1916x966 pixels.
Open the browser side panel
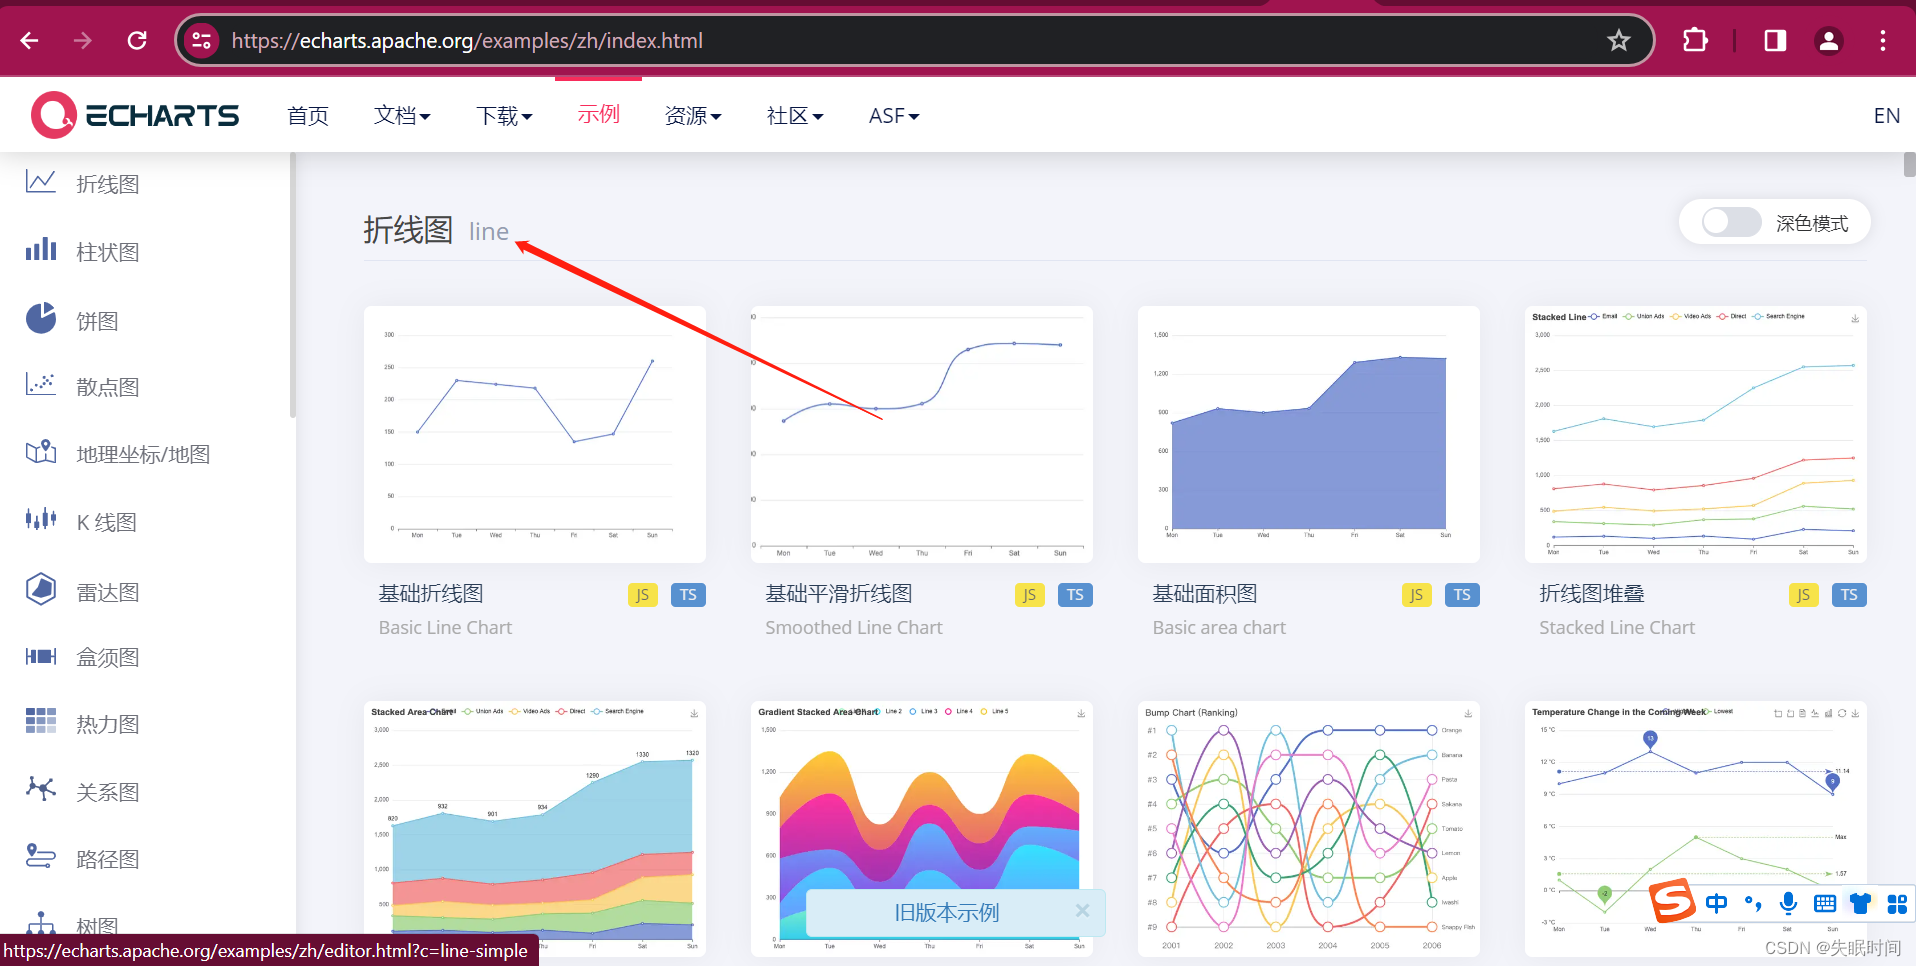1775,41
